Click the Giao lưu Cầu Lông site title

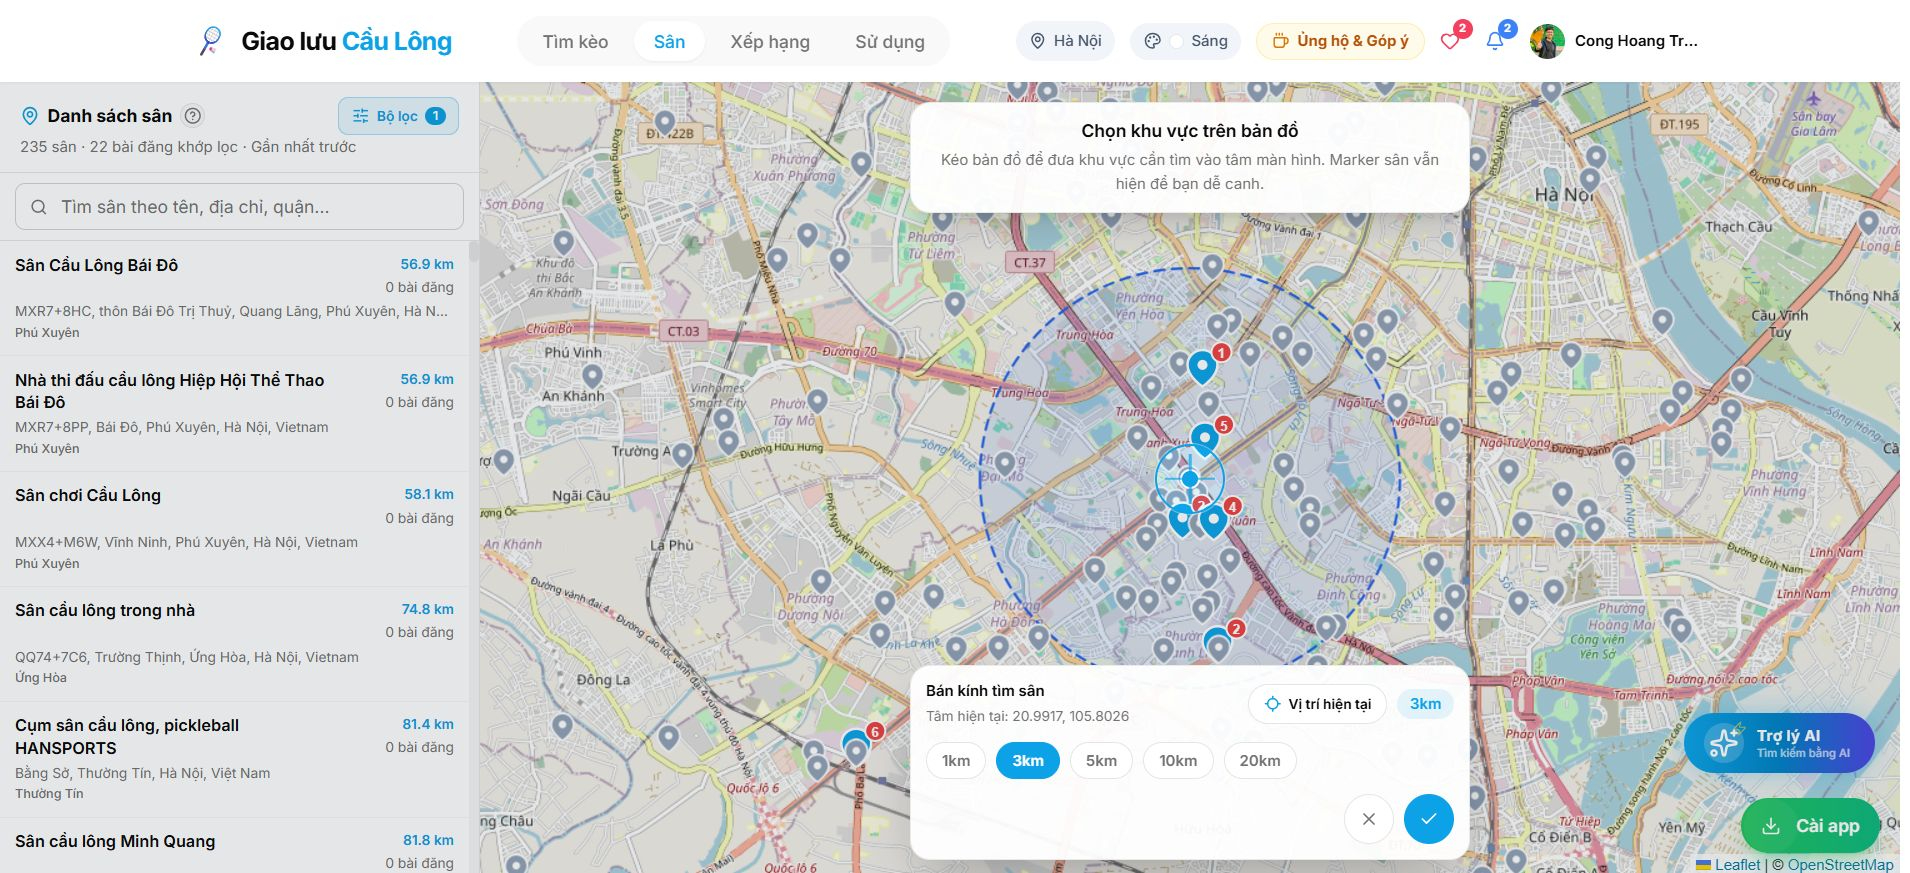pos(346,41)
